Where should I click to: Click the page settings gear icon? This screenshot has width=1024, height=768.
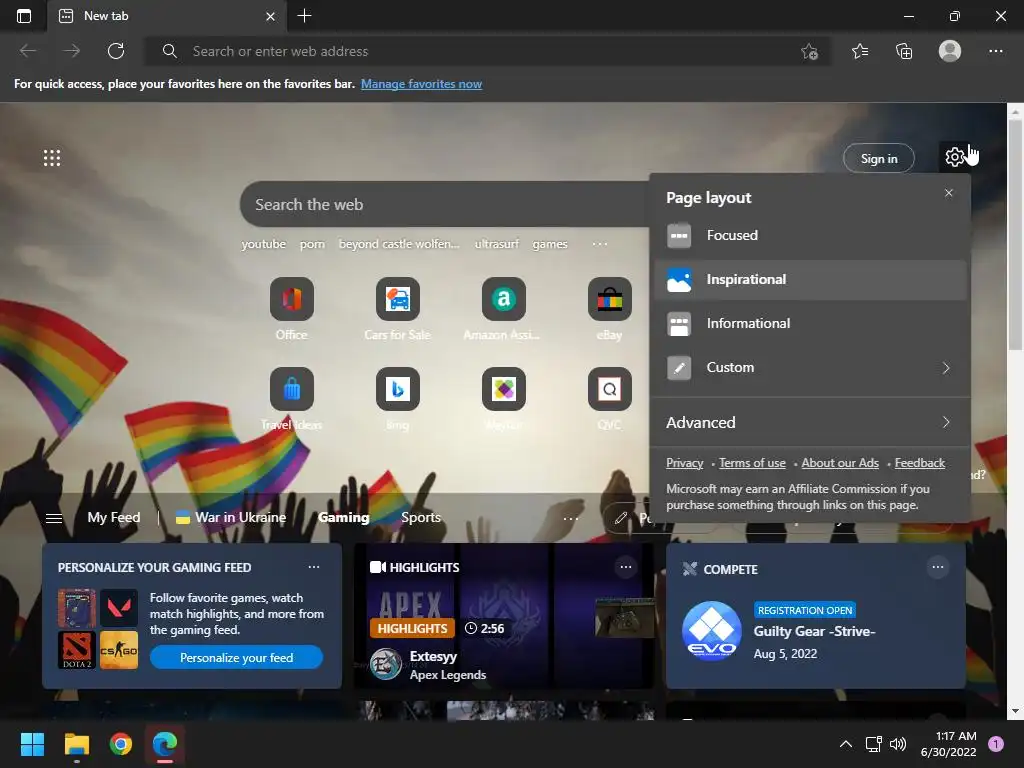coord(954,157)
